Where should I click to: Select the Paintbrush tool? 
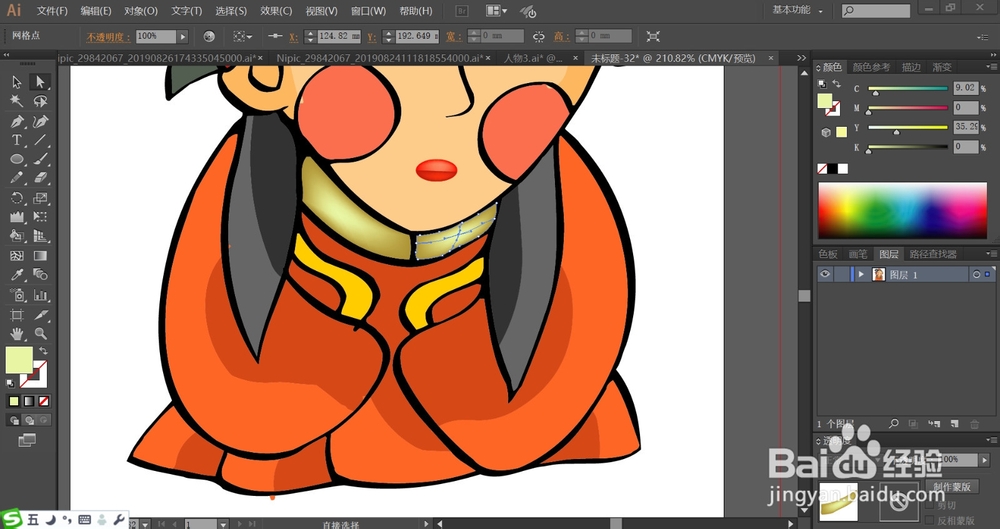40,159
